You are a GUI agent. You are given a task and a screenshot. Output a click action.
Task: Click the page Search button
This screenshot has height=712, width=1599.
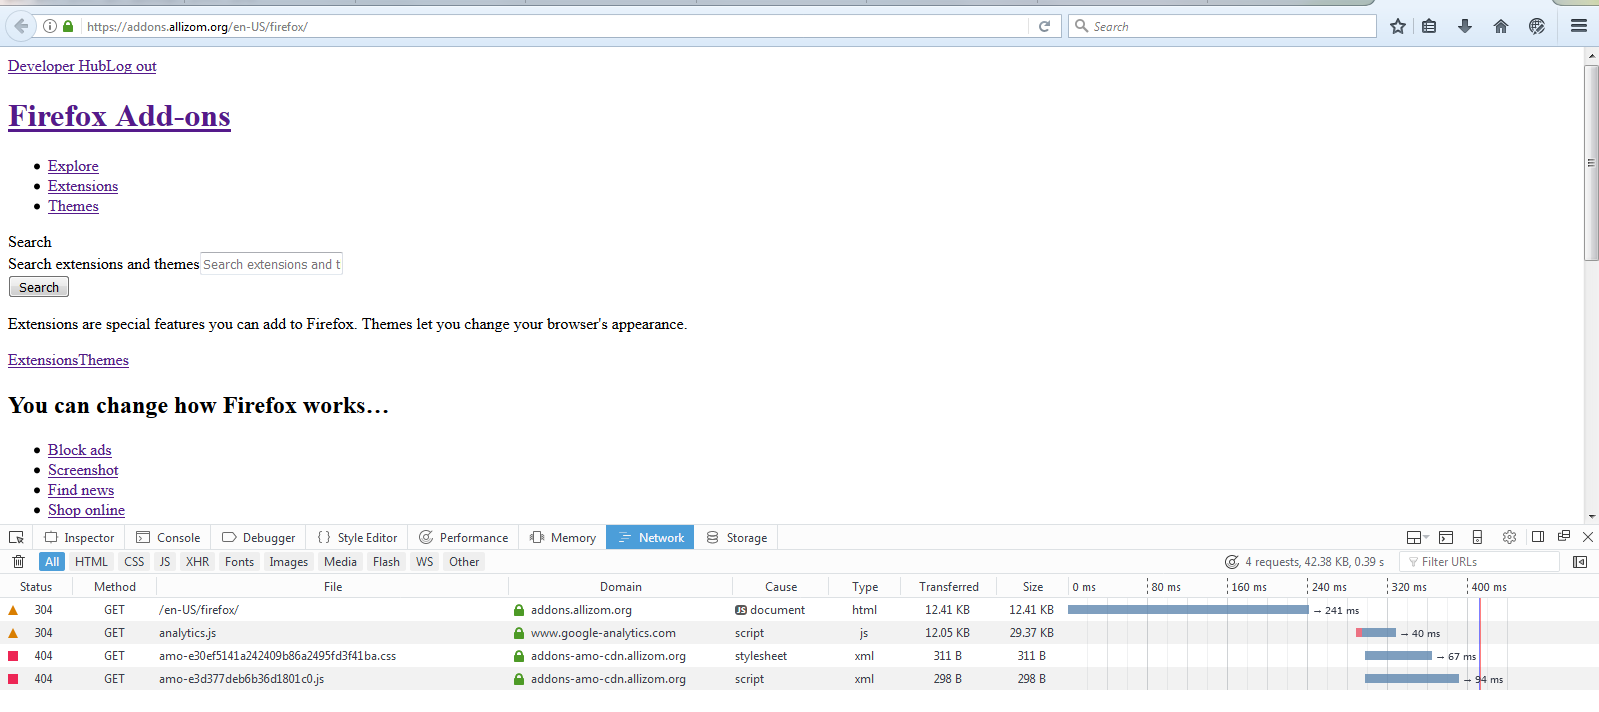click(x=39, y=287)
